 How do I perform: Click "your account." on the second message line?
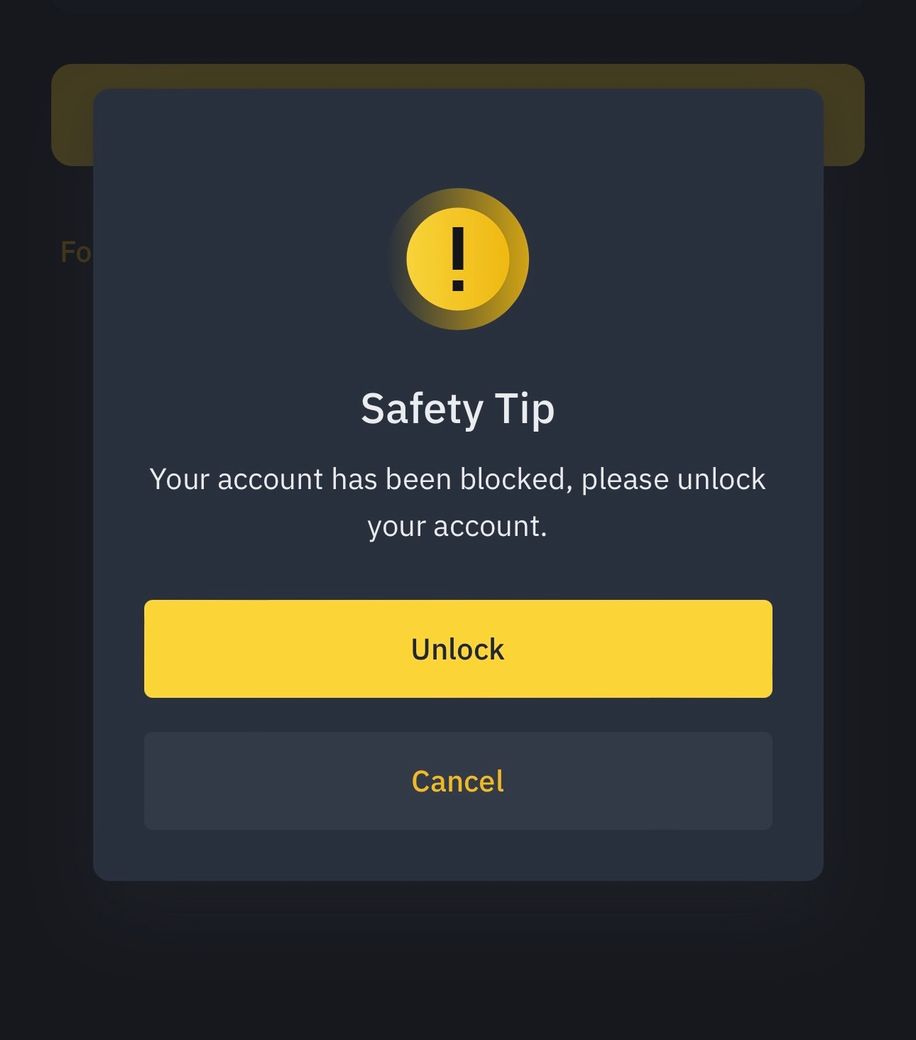point(458,527)
